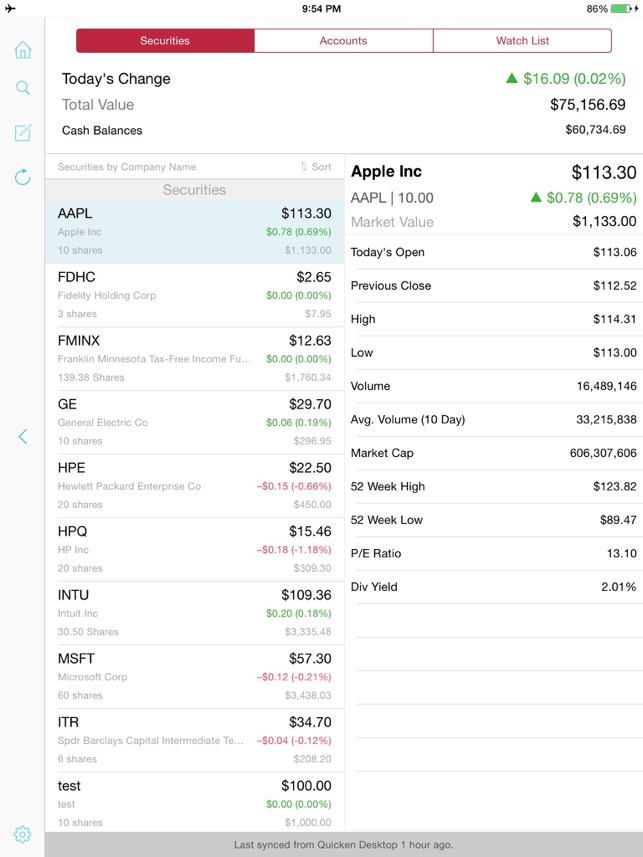
Task: Switch to the Accounts tab
Action: 343,41
